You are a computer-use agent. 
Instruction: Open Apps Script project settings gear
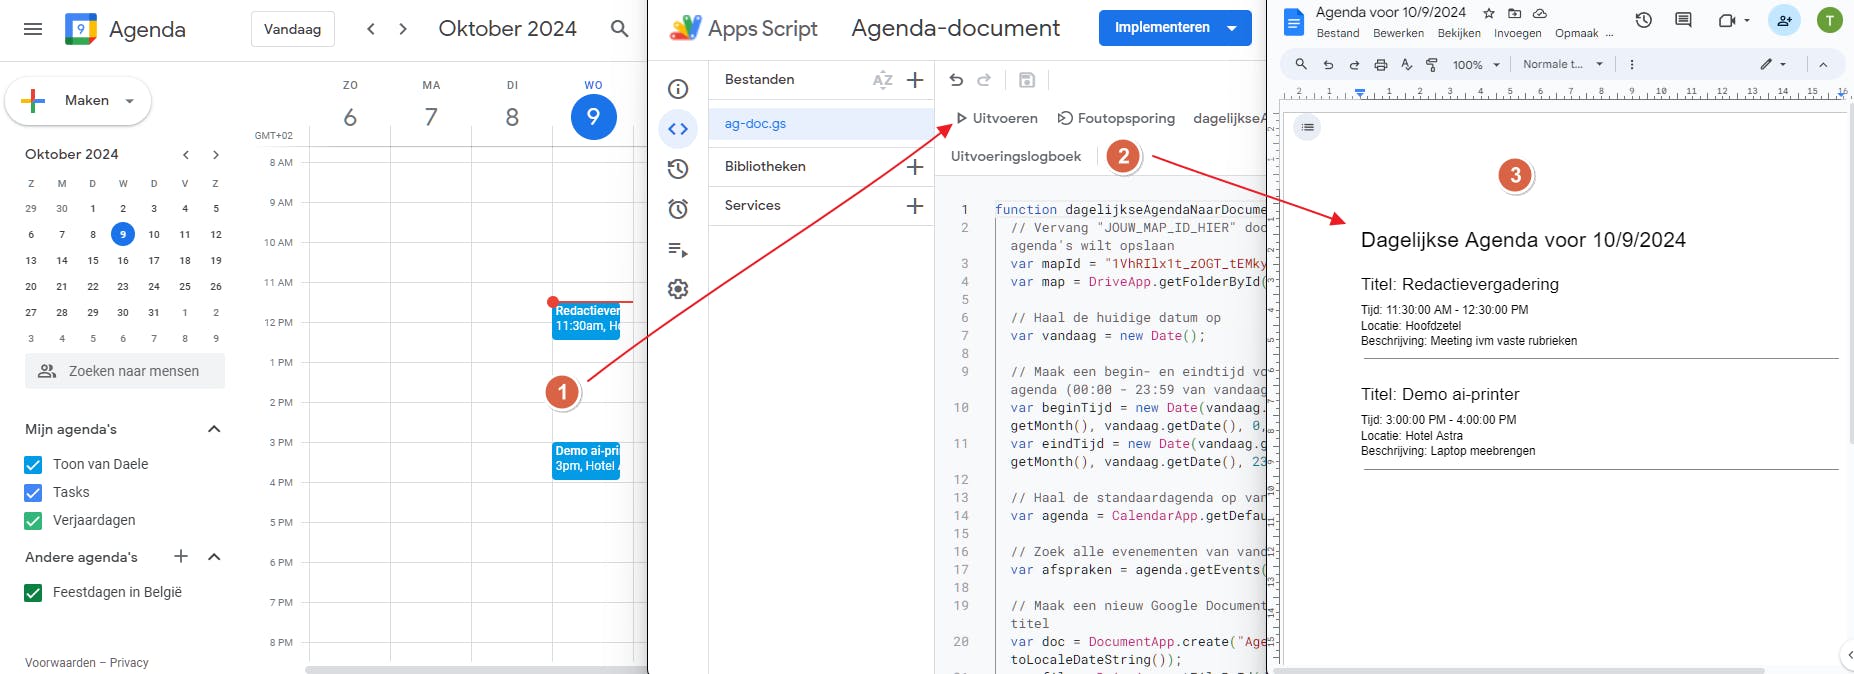coord(678,289)
